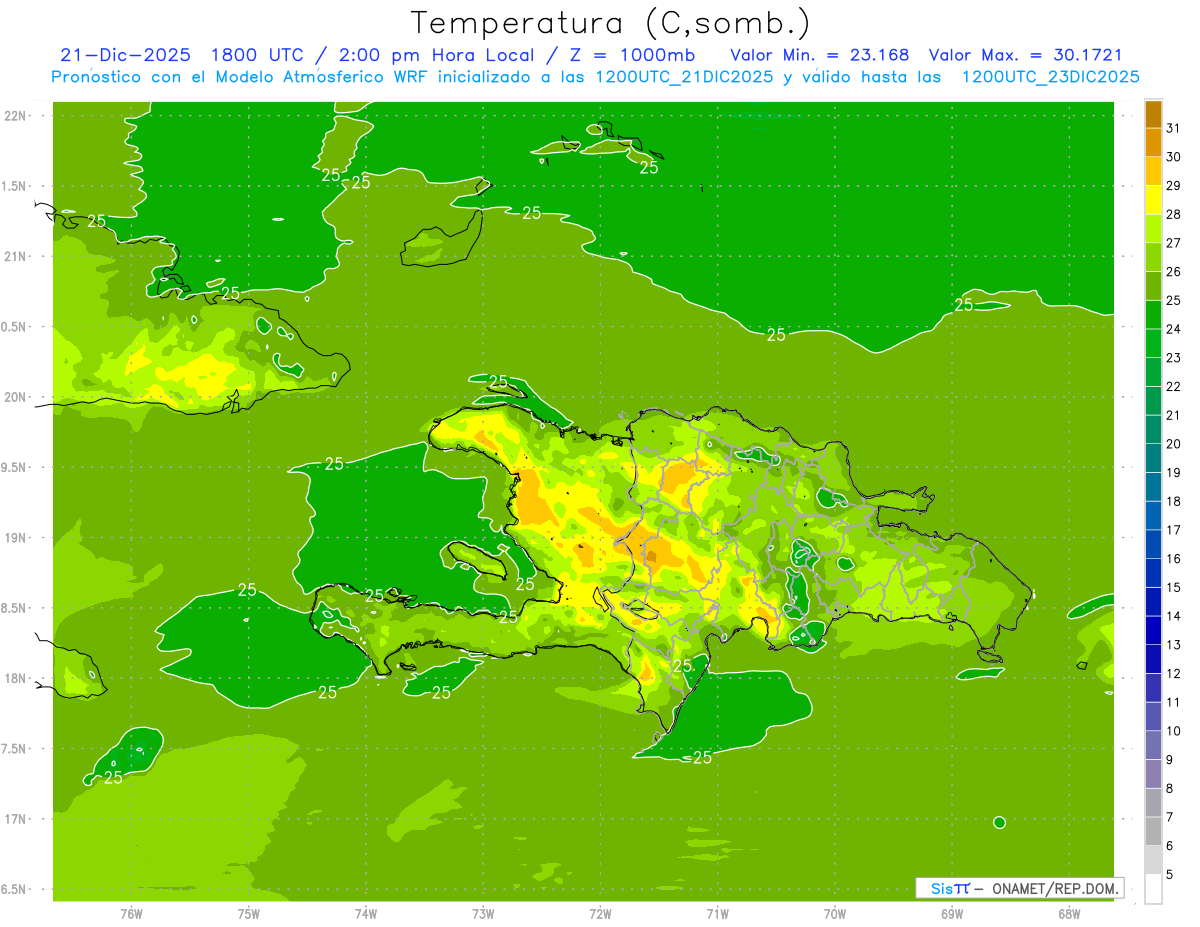Click the 19N latitude axis label
This screenshot has width=1200, height=927.
pyautogui.click(x=16, y=538)
